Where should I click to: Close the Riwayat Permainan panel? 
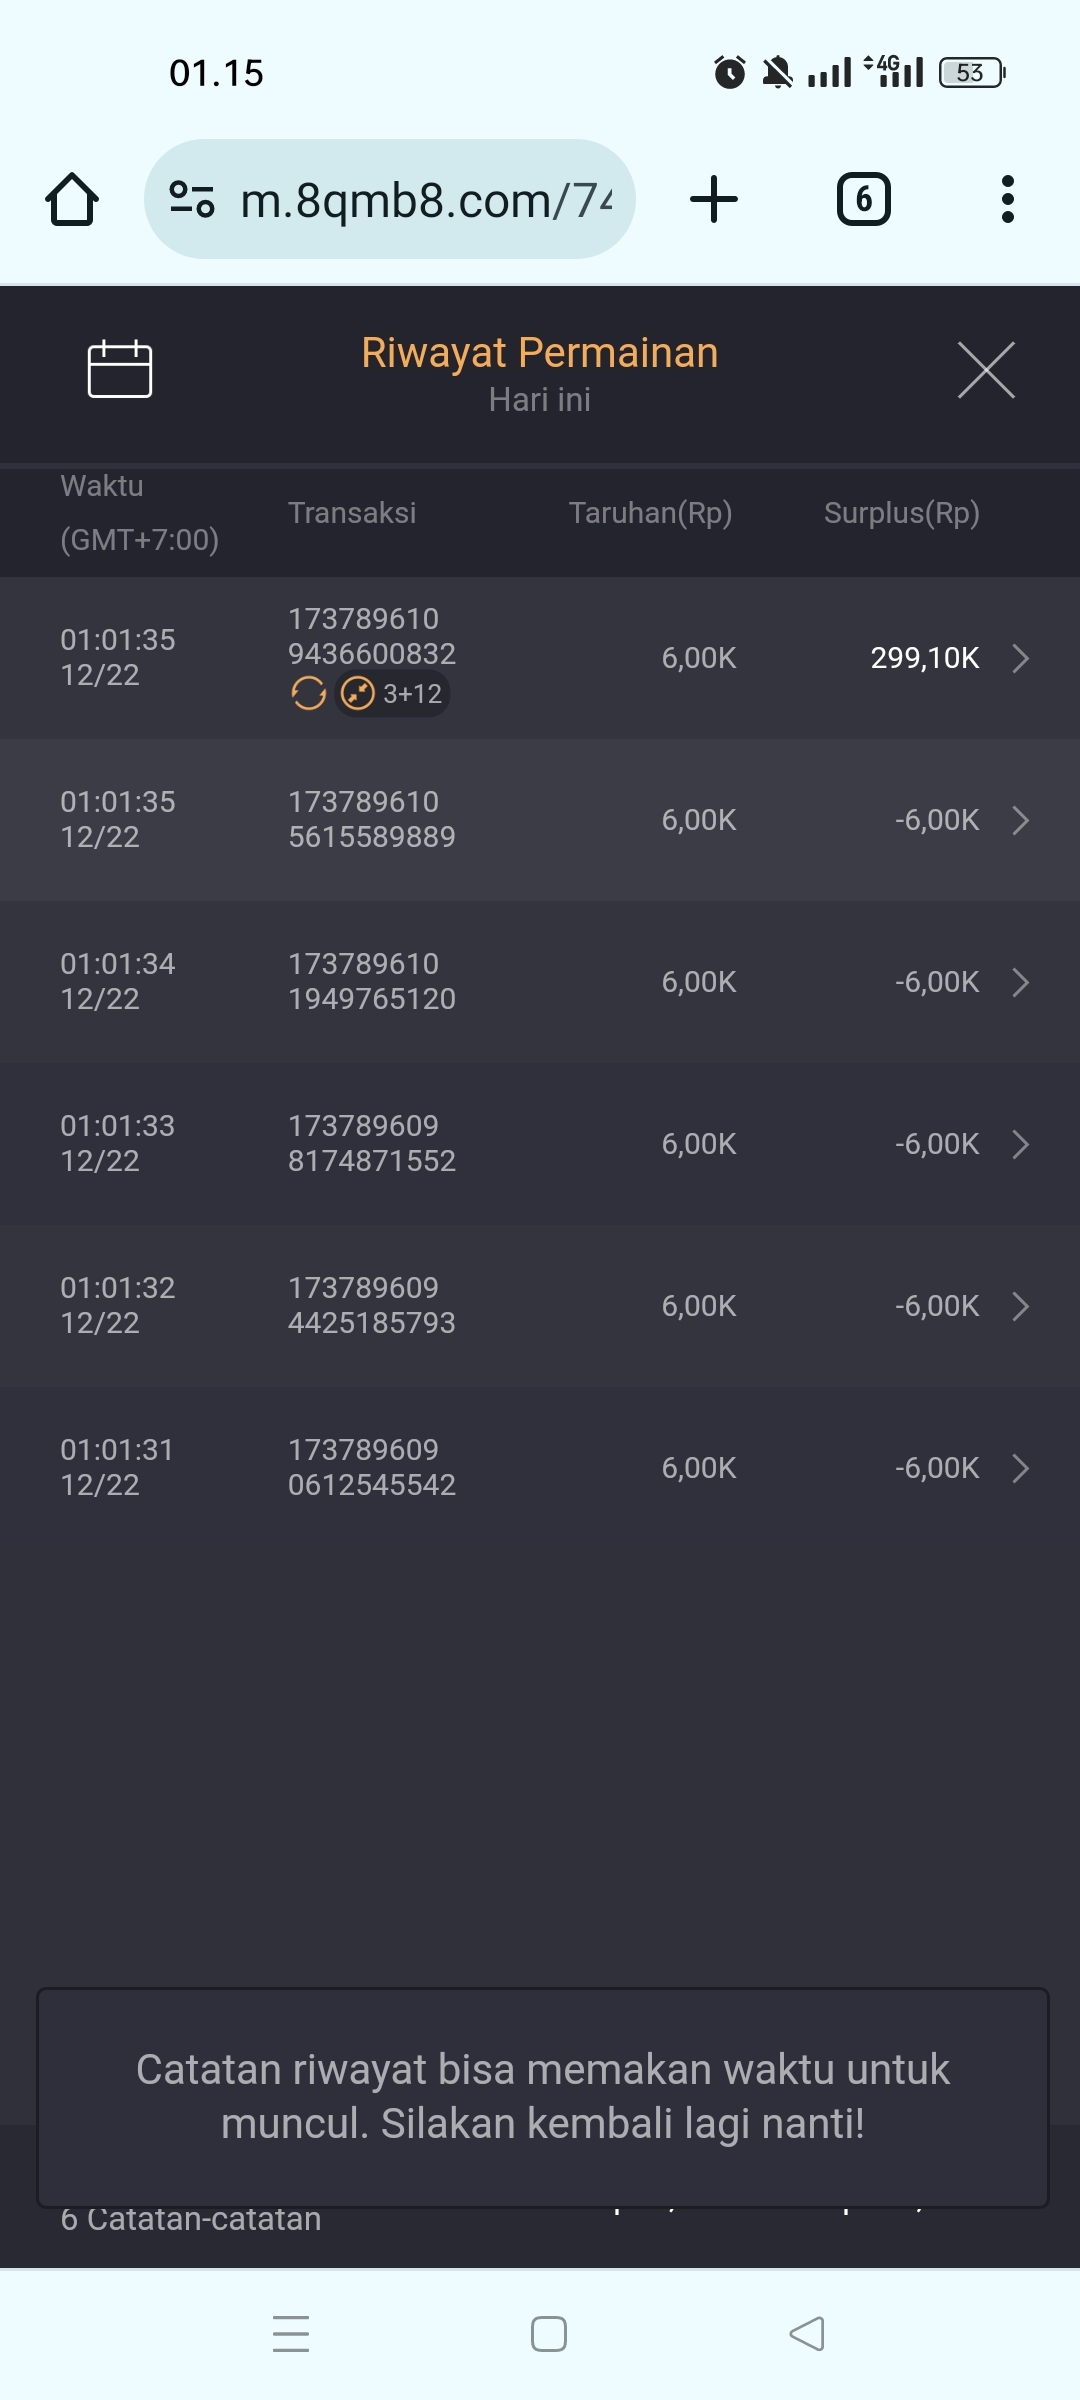[986, 370]
